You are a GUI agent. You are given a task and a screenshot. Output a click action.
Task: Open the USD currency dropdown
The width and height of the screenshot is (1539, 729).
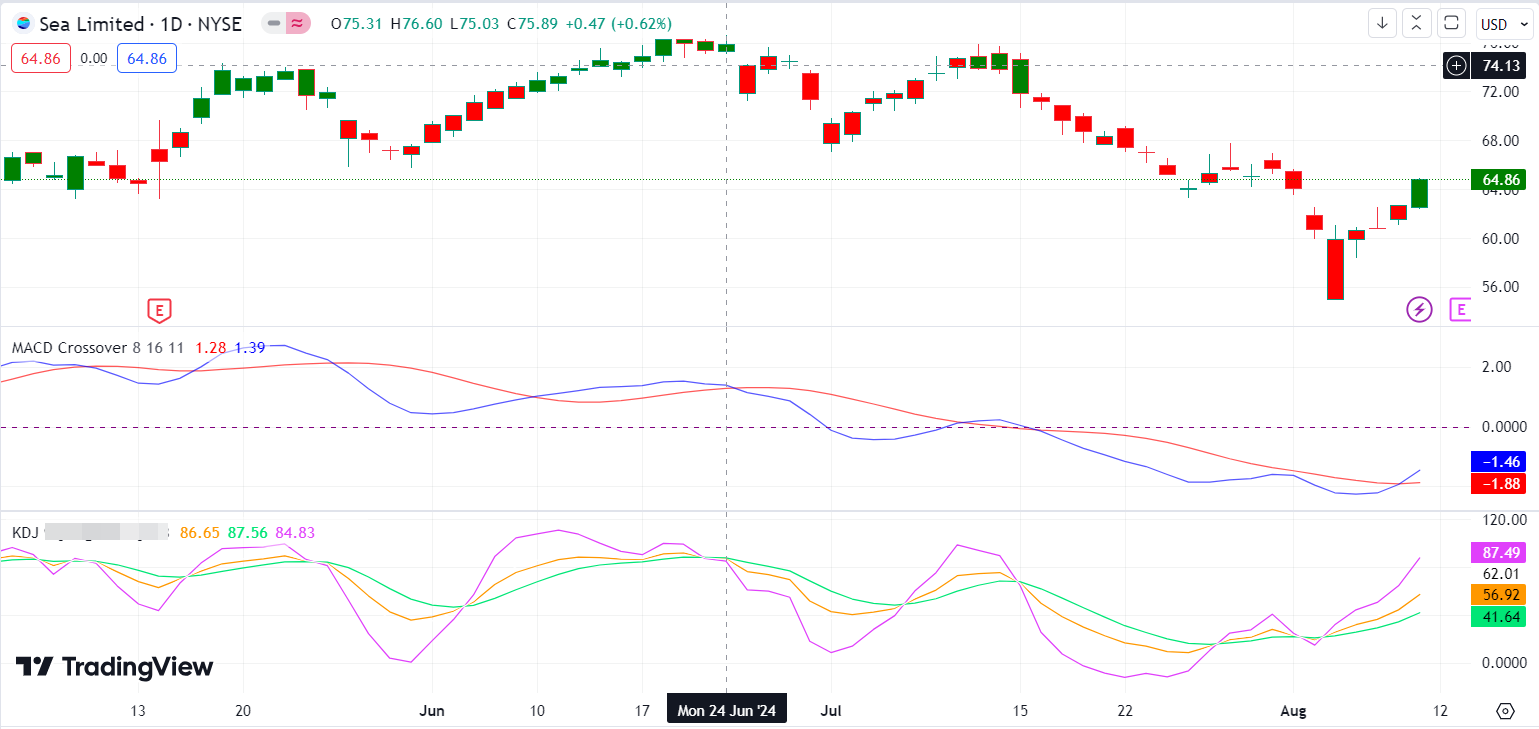coord(1505,23)
